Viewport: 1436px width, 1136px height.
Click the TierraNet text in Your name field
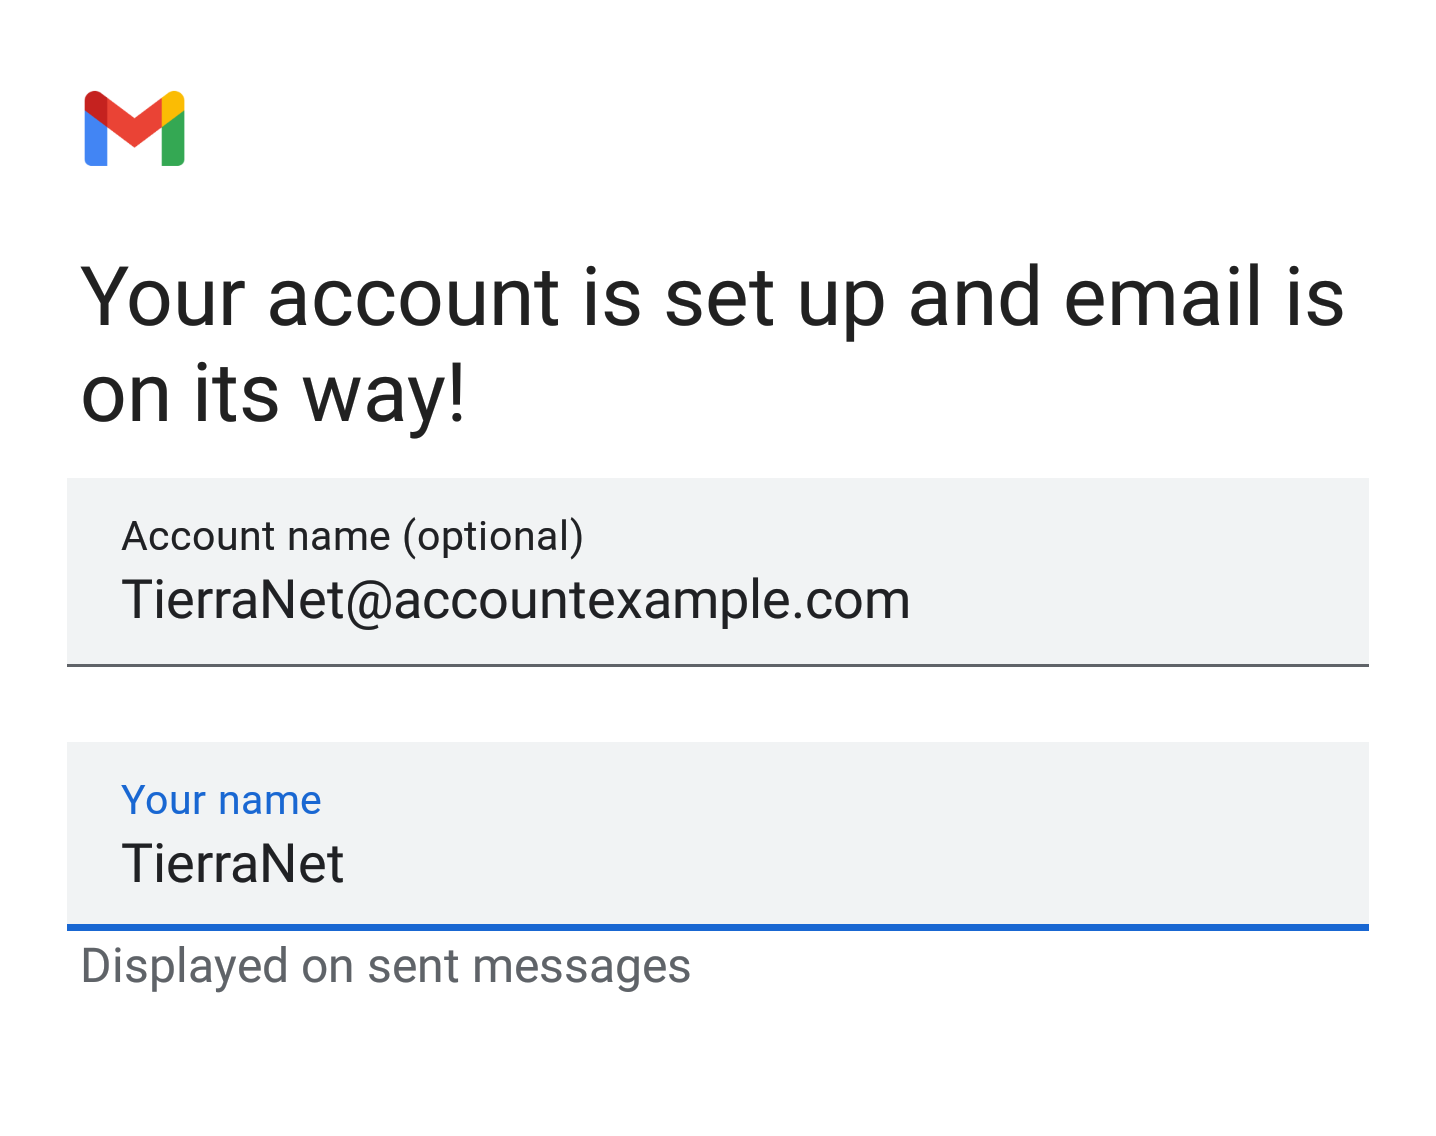click(233, 864)
